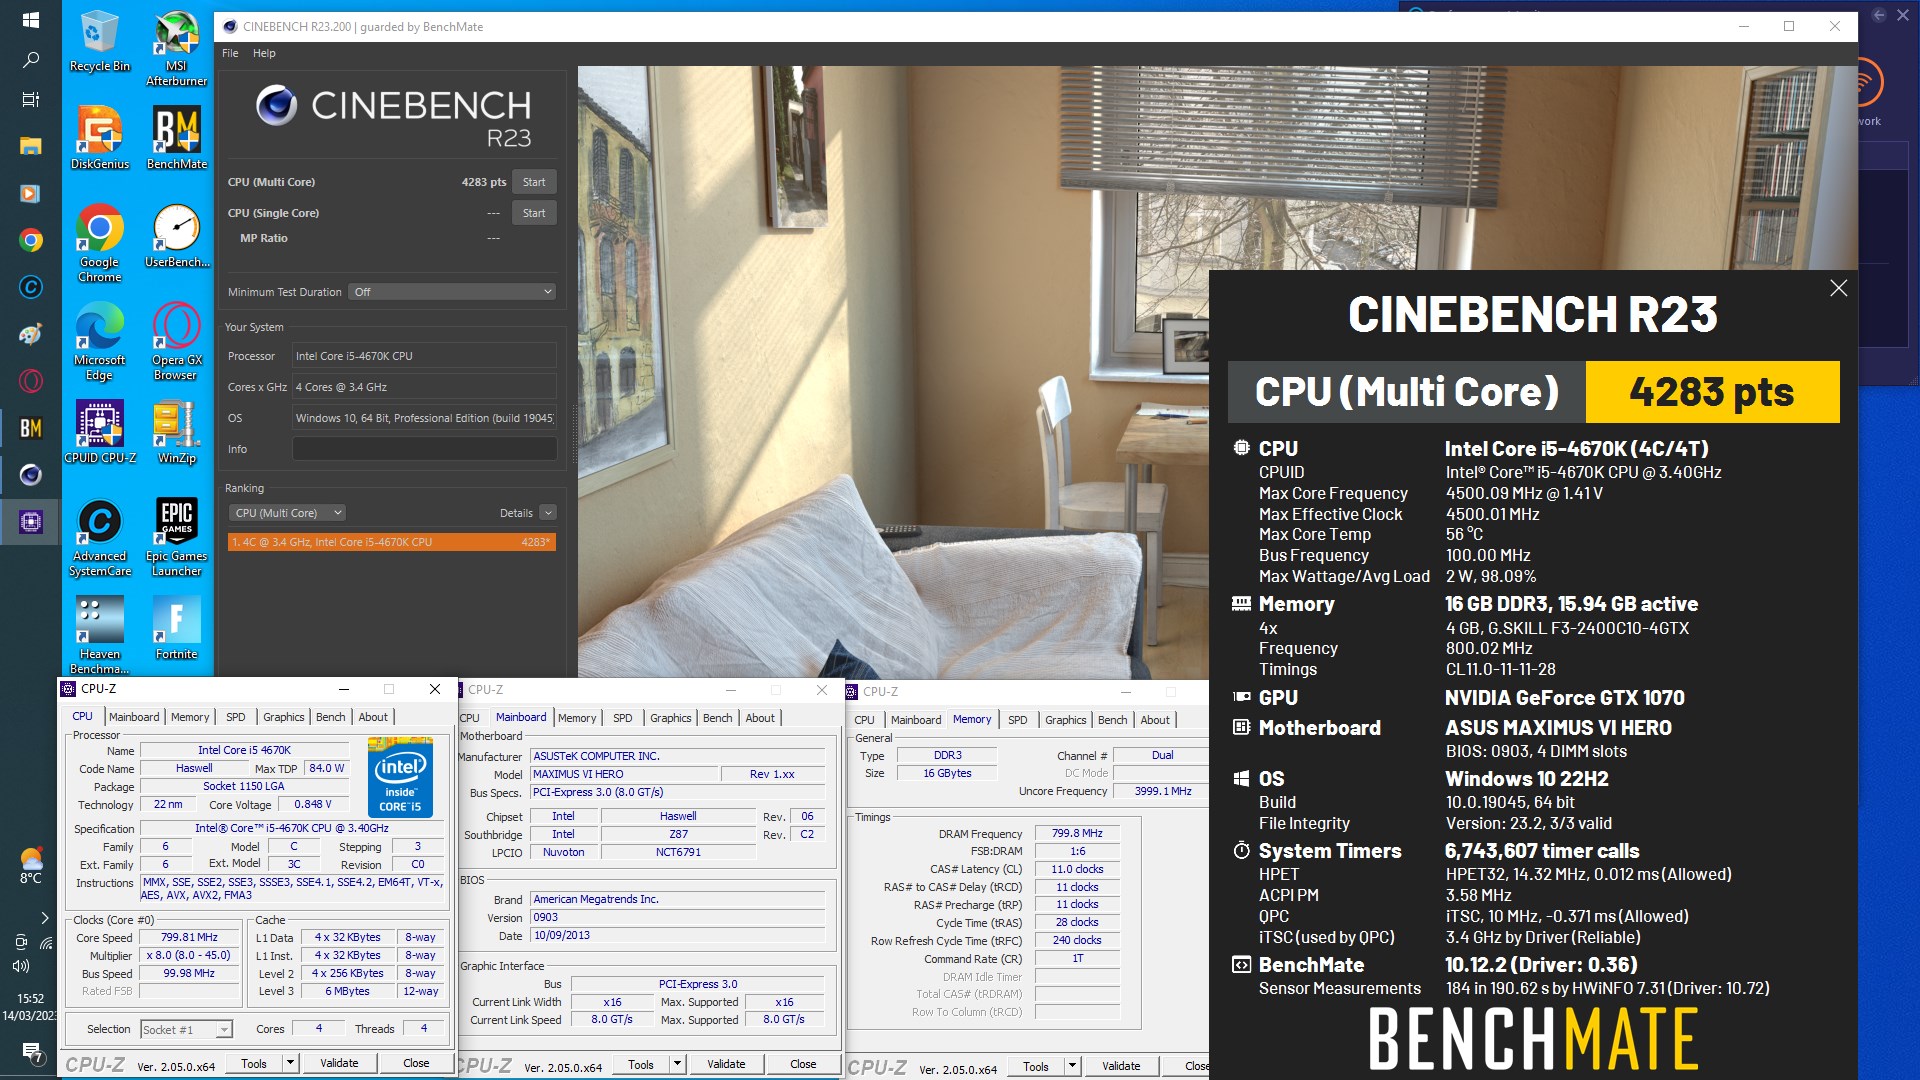Start the CPU (Multi Core) test
This screenshot has height=1080, width=1920.
[x=534, y=182]
